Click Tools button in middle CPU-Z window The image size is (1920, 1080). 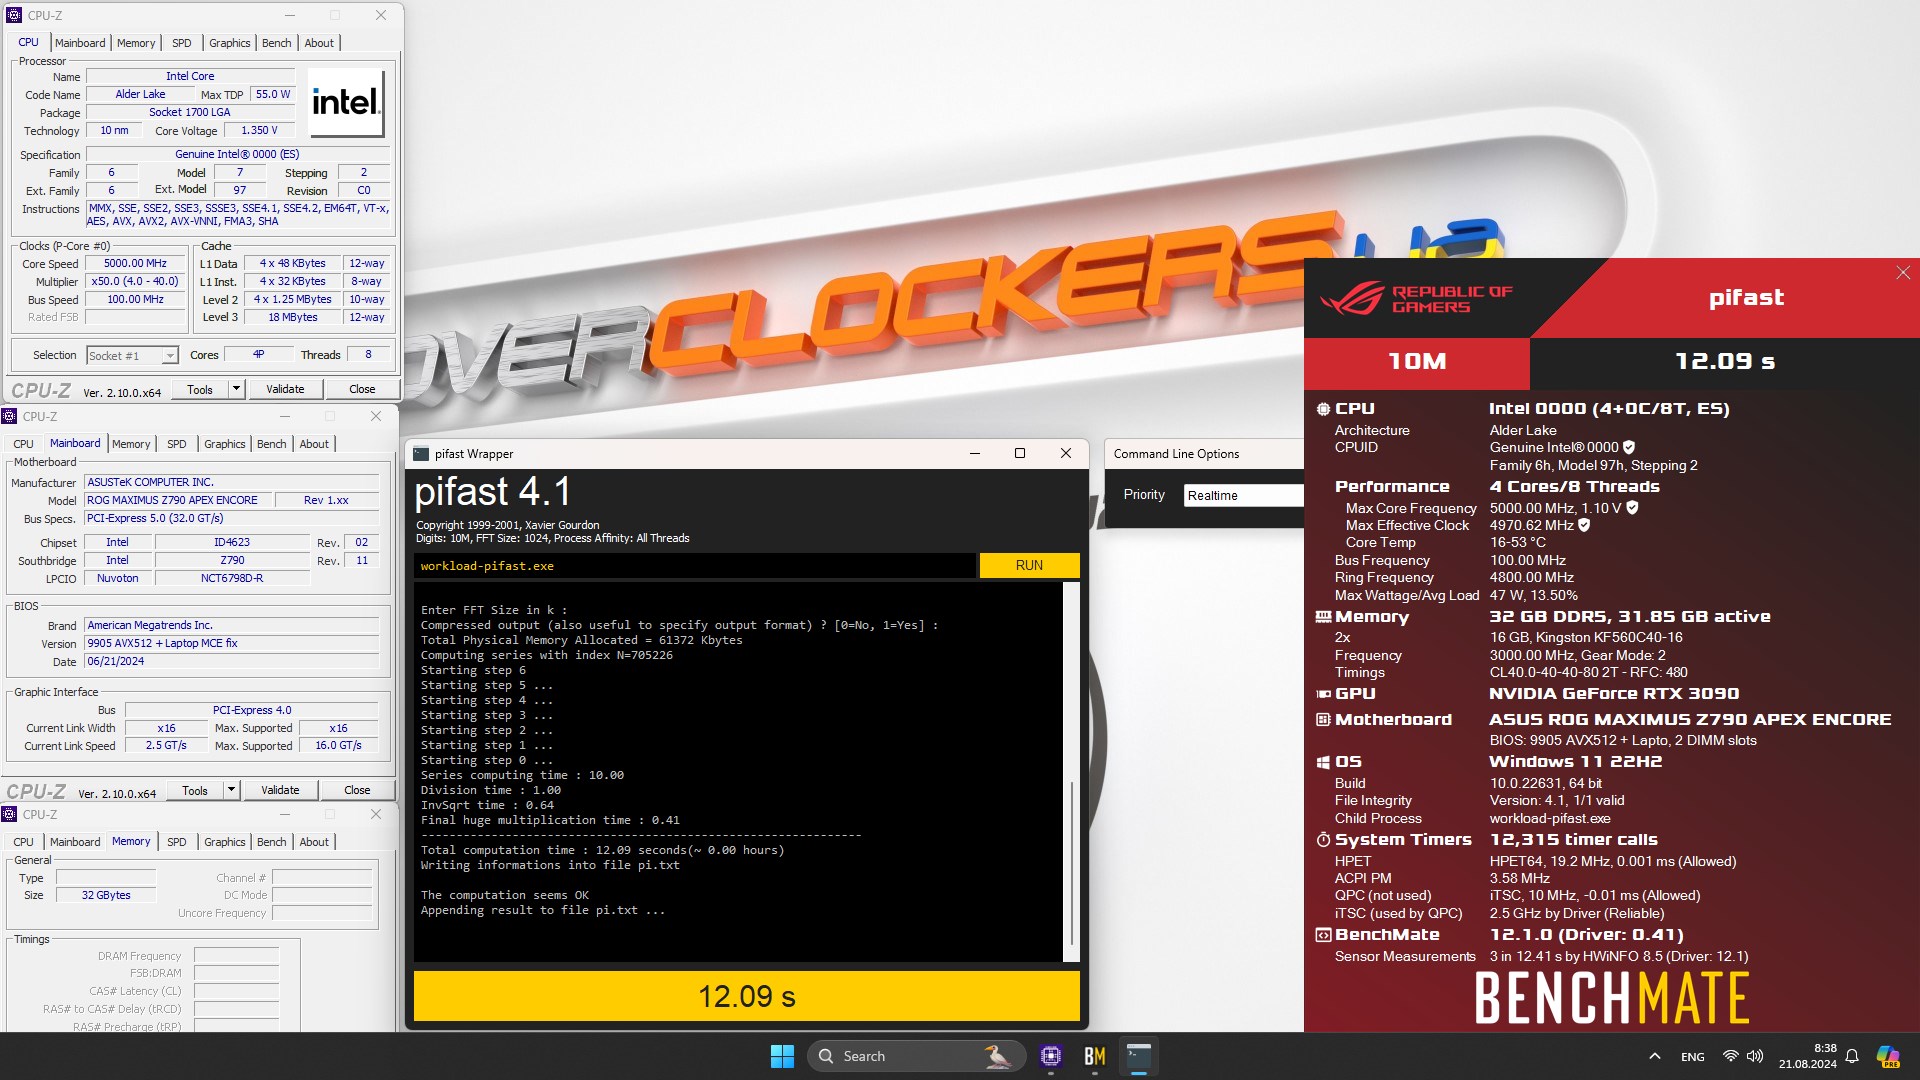(195, 790)
